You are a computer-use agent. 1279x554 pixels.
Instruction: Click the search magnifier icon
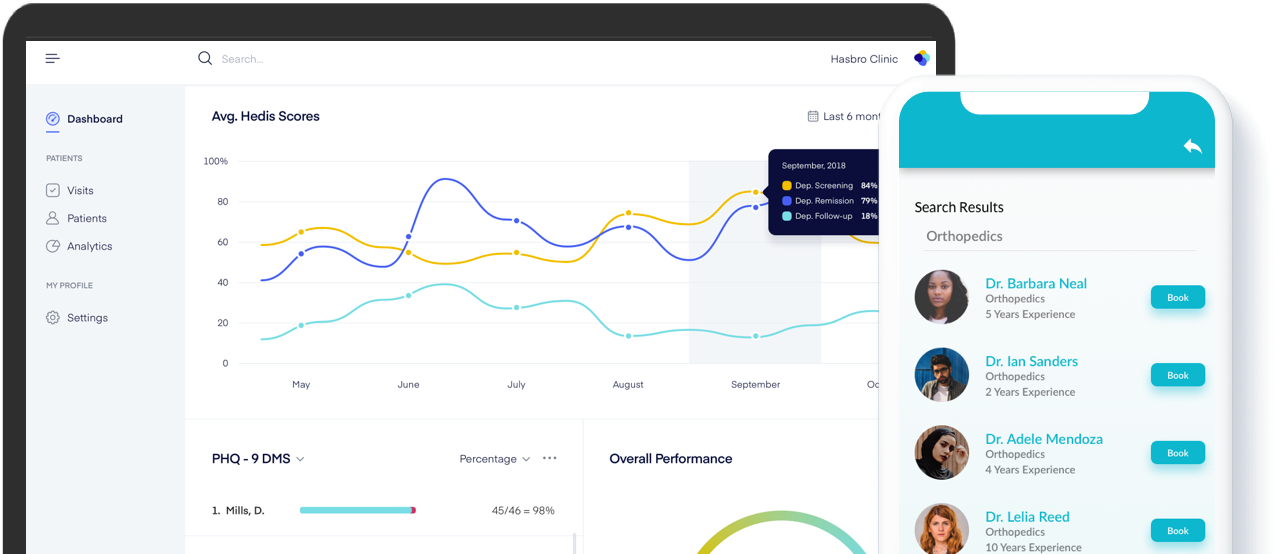205,58
